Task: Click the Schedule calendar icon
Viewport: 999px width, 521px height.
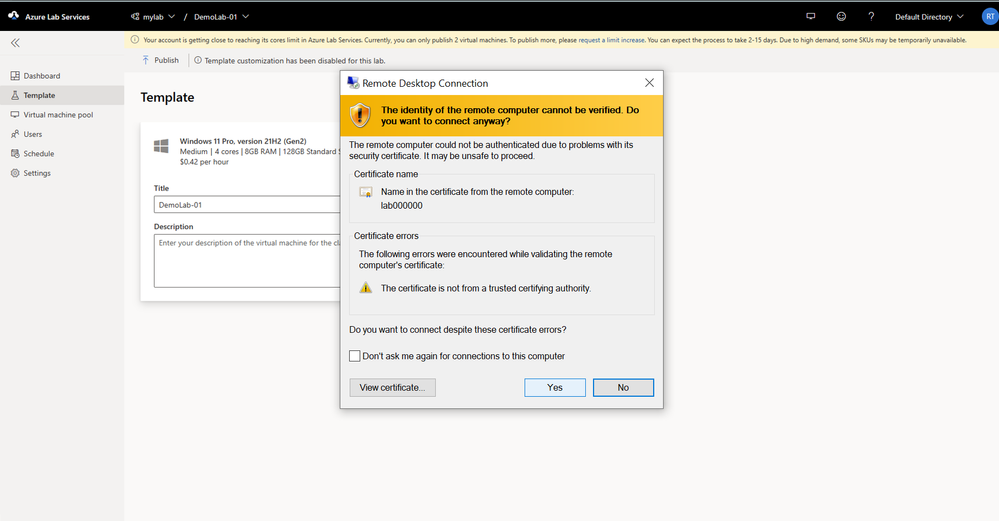Action: [x=15, y=153]
